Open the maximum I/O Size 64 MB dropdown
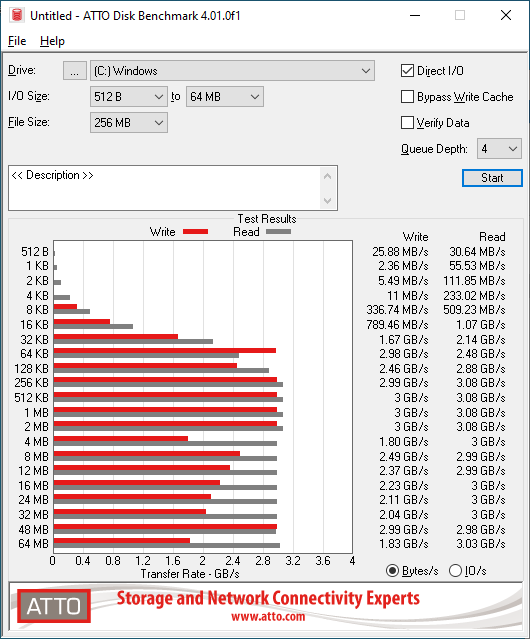The image size is (530, 639). [x=225, y=97]
